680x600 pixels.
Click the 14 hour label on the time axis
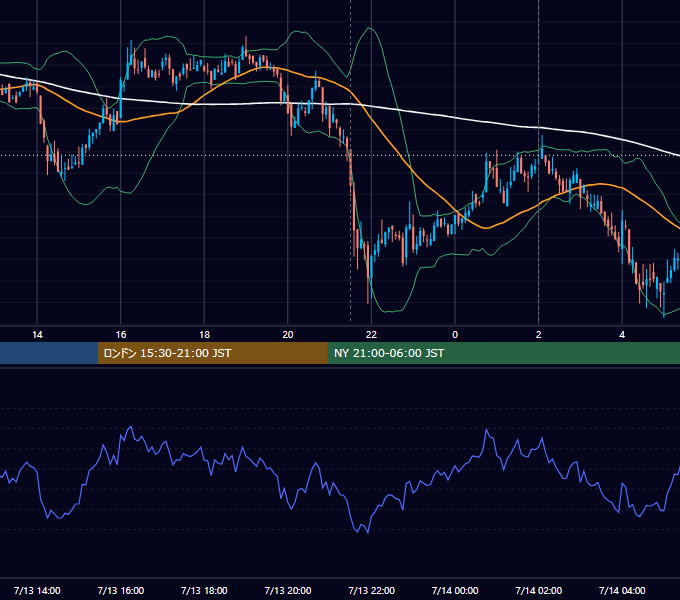coord(37,335)
